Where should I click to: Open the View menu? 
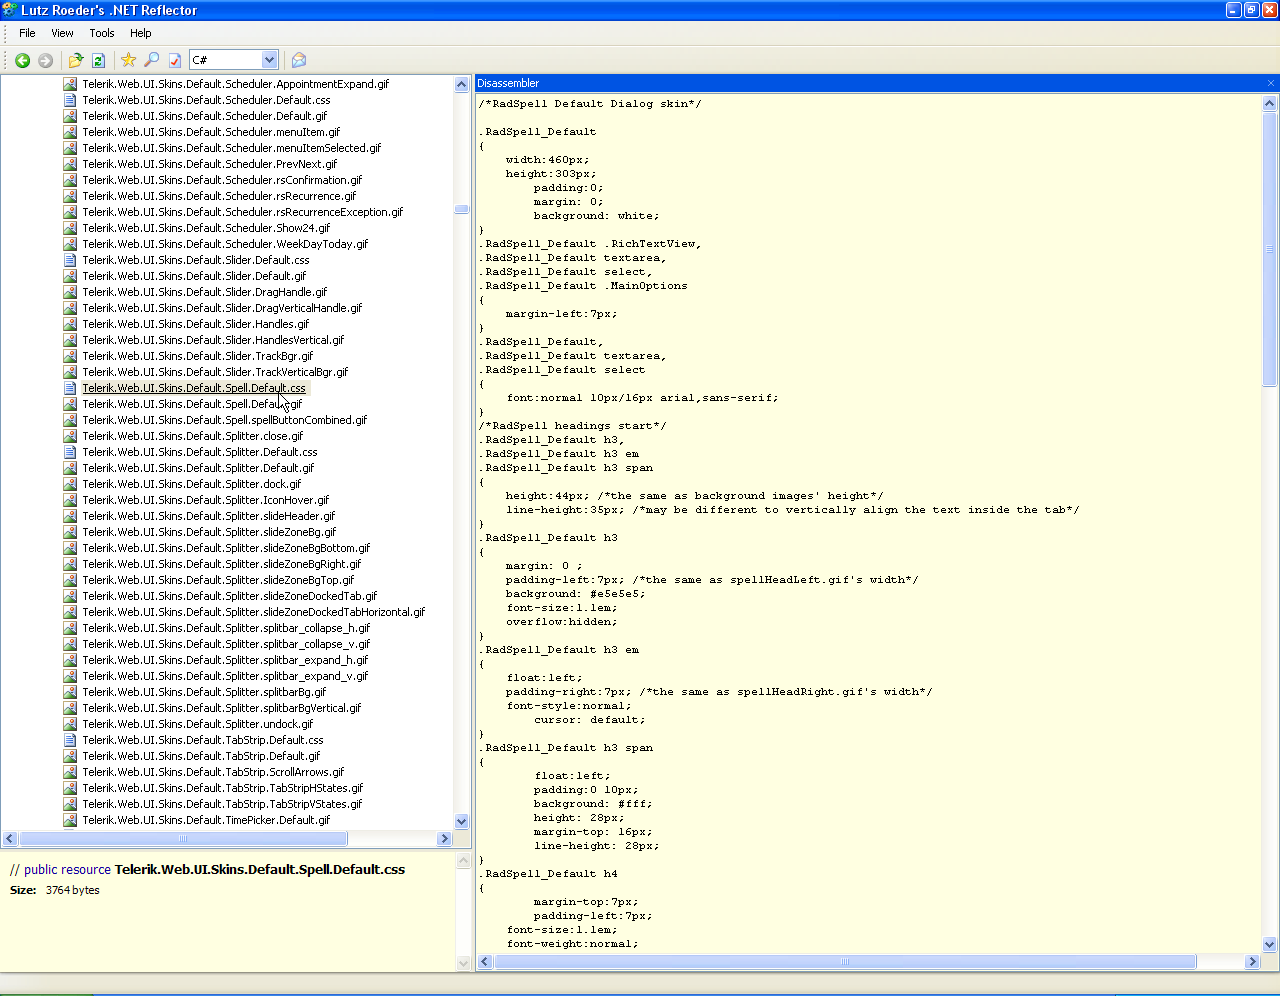pyautogui.click(x=62, y=33)
